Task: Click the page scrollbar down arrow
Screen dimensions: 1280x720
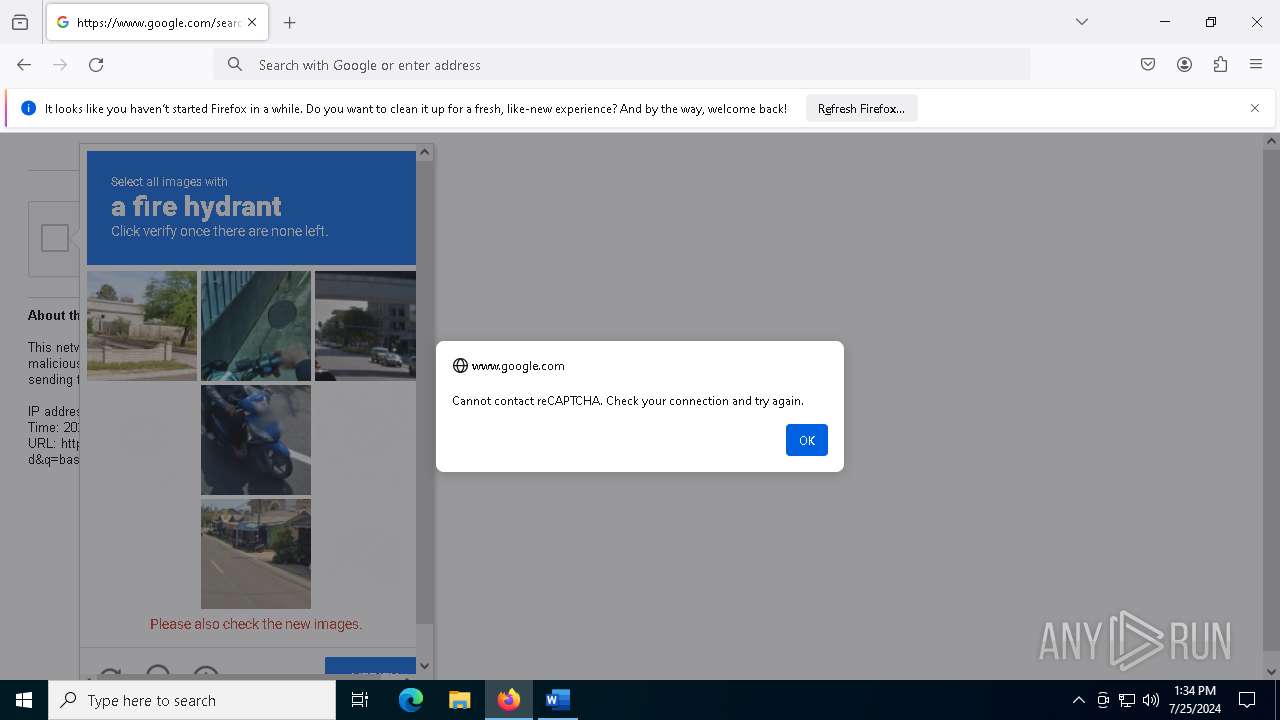Action: [x=1272, y=672]
